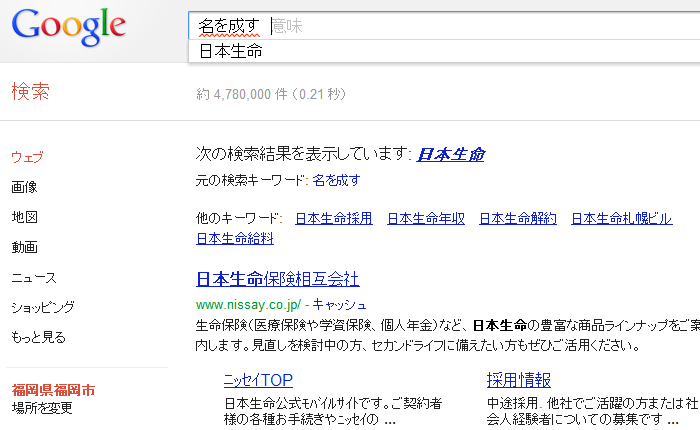Open related keyword 日本生命解約
The width and height of the screenshot is (700, 430).
[518, 218]
